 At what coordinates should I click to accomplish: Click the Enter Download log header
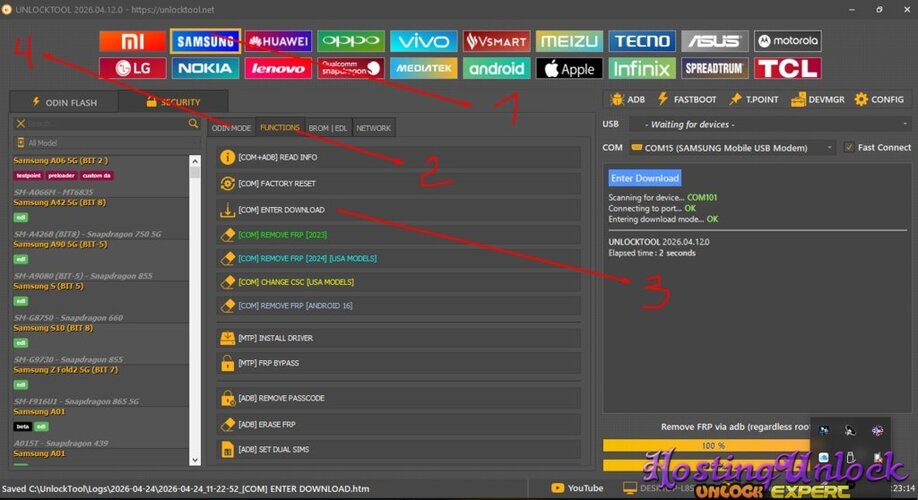coord(645,178)
